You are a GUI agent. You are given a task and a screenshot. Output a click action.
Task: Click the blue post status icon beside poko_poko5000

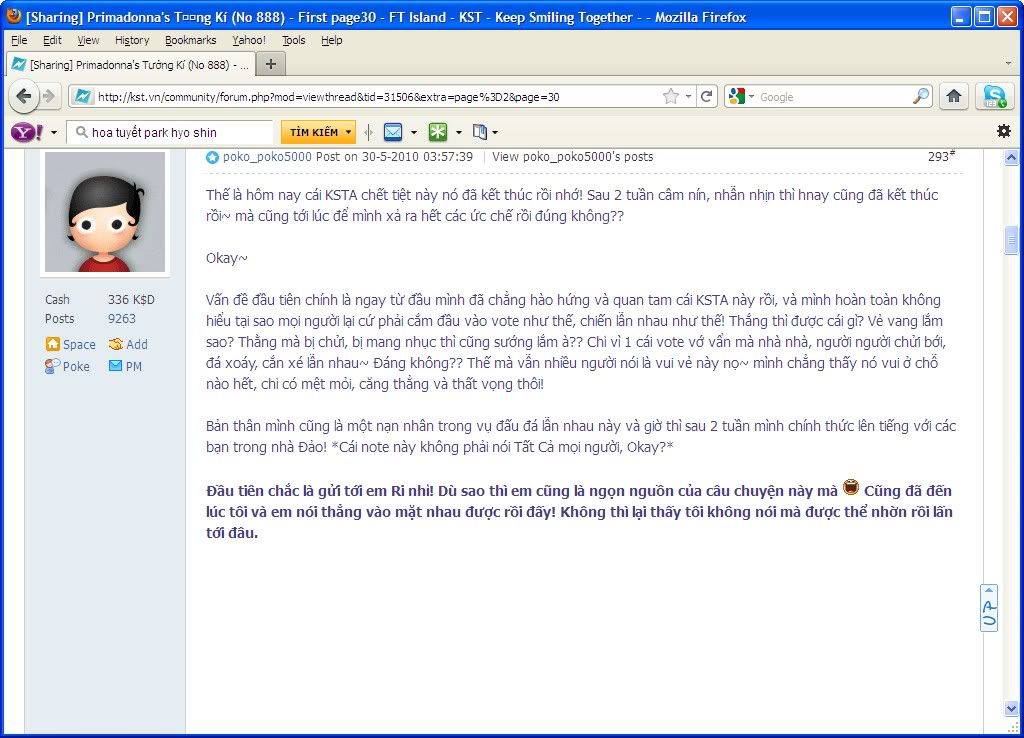pyautogui.click(x=212, y=157)
